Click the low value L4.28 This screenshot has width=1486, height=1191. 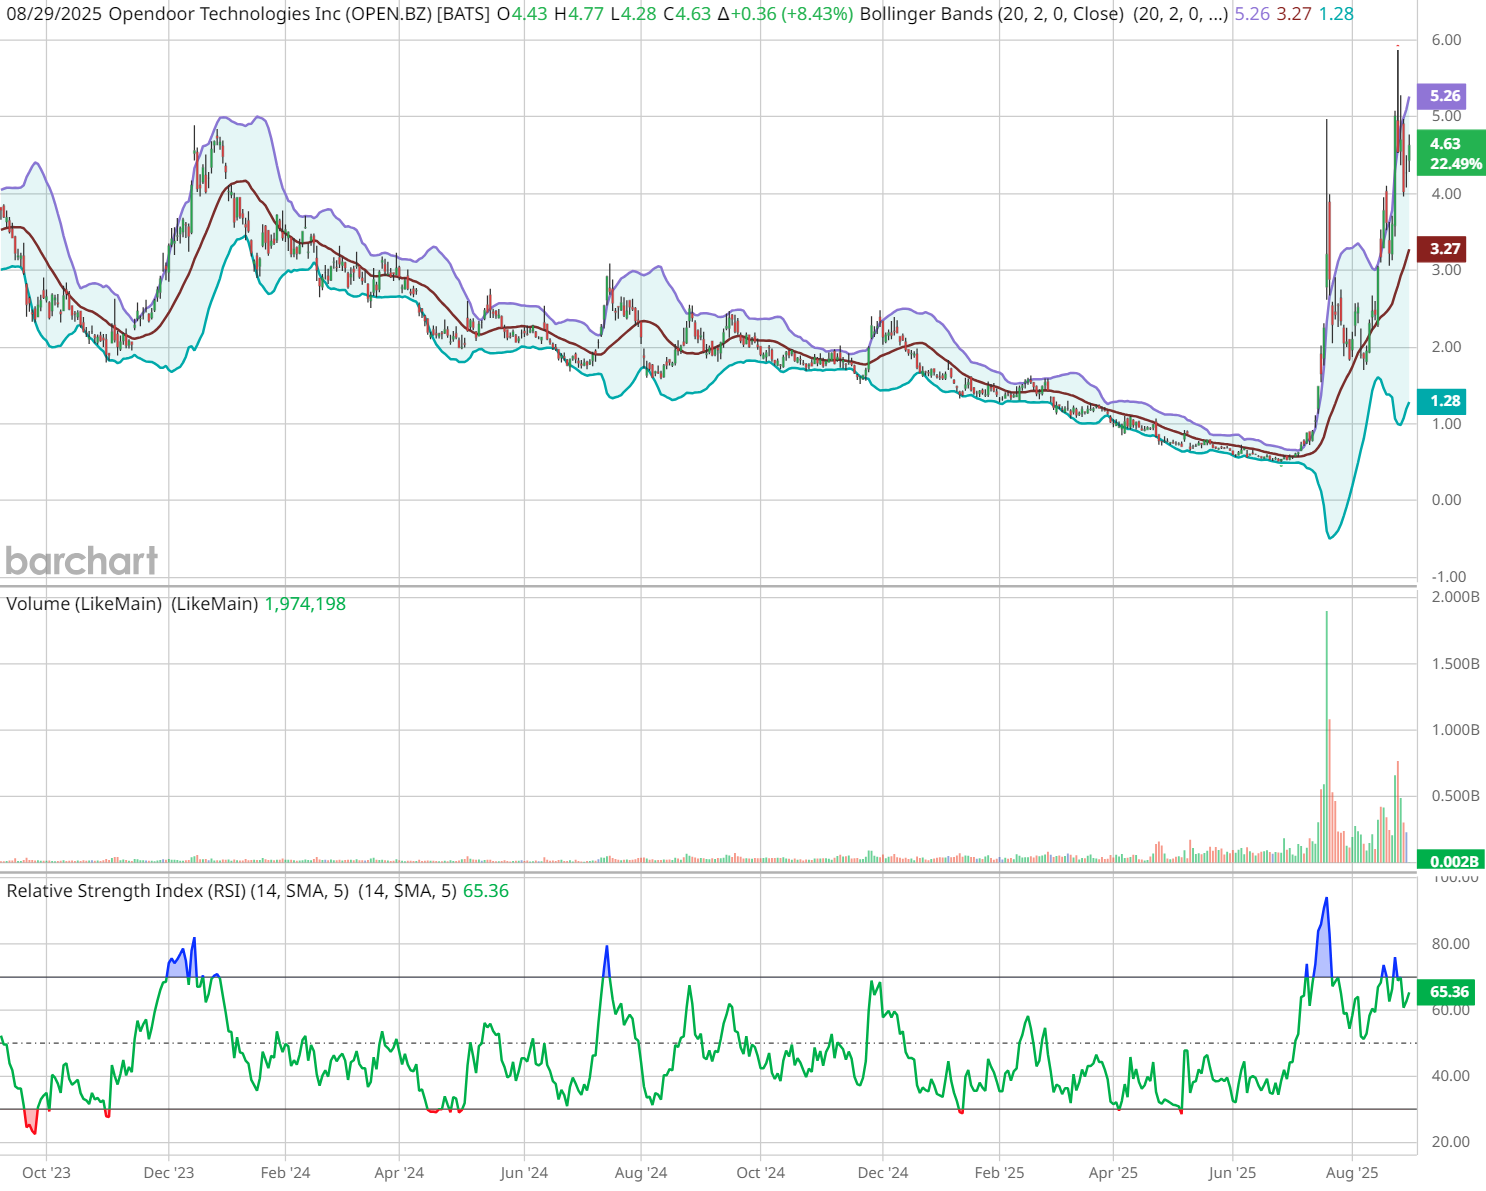click(x=633, y=14)
